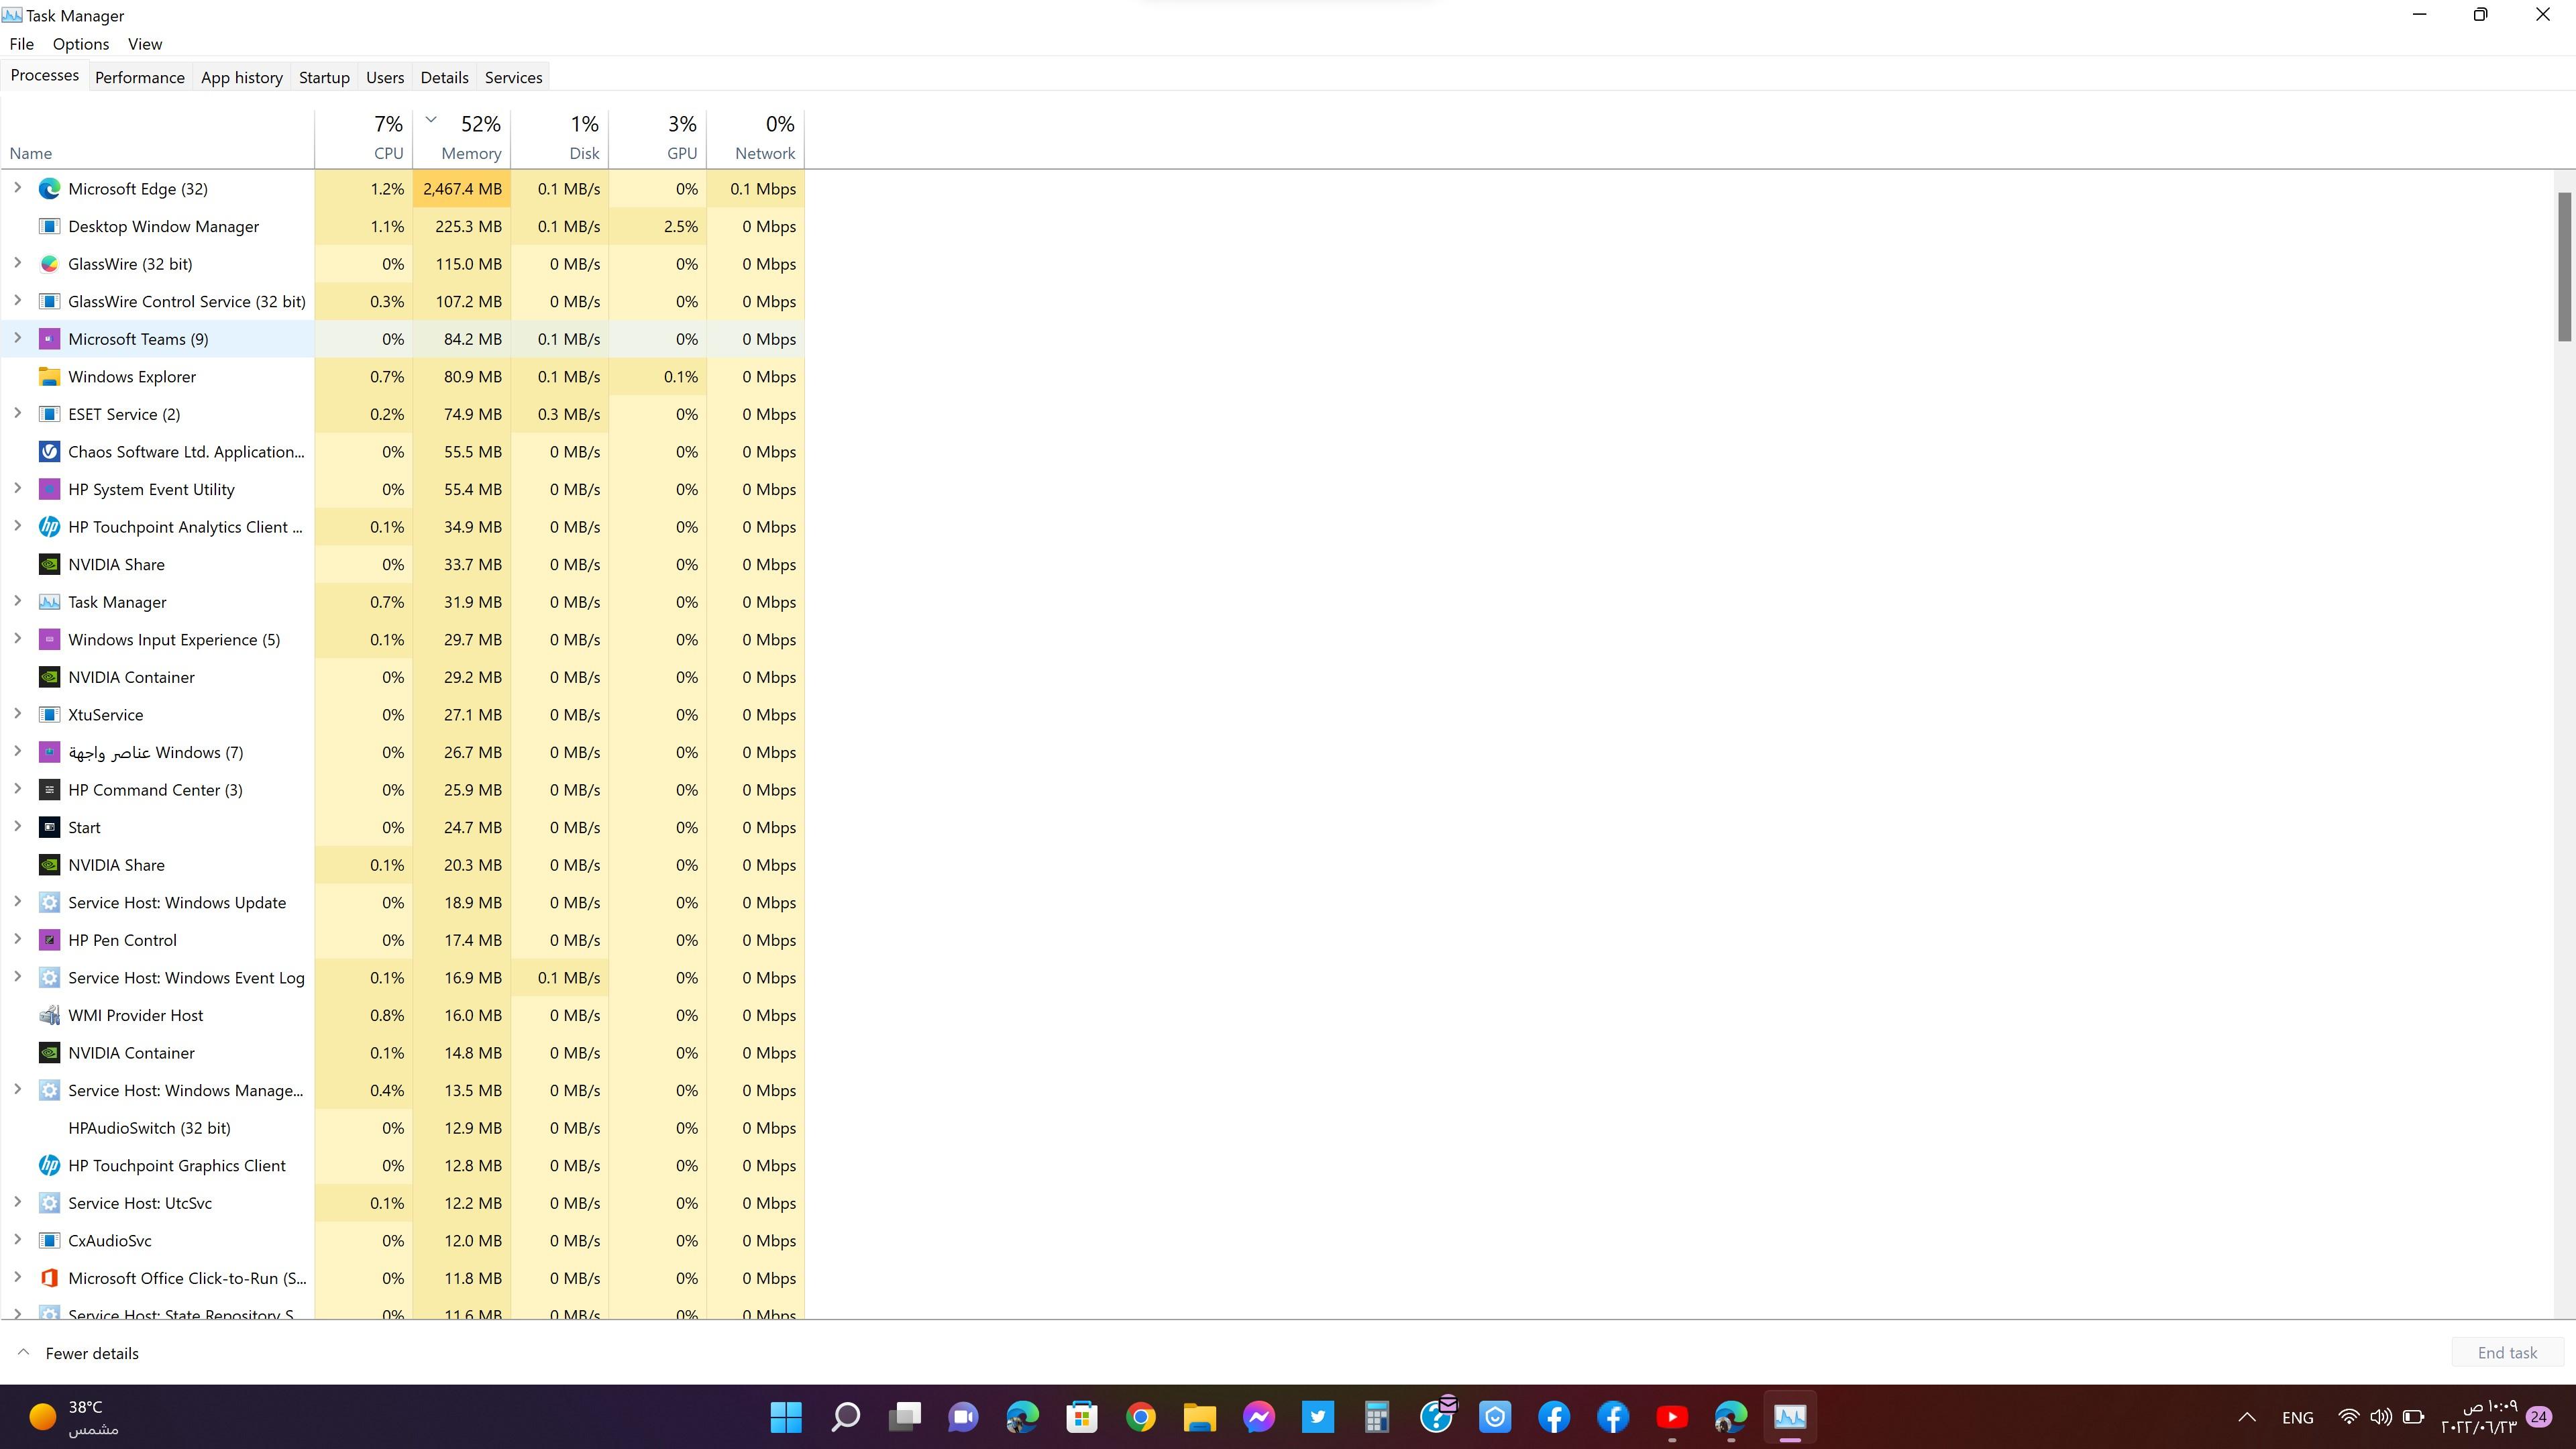Image resolution: width=2576 pixels, height=1449 pixels.
Task: Click the Chaos Software Ltd. Application icon
Action: pos(49,452)
